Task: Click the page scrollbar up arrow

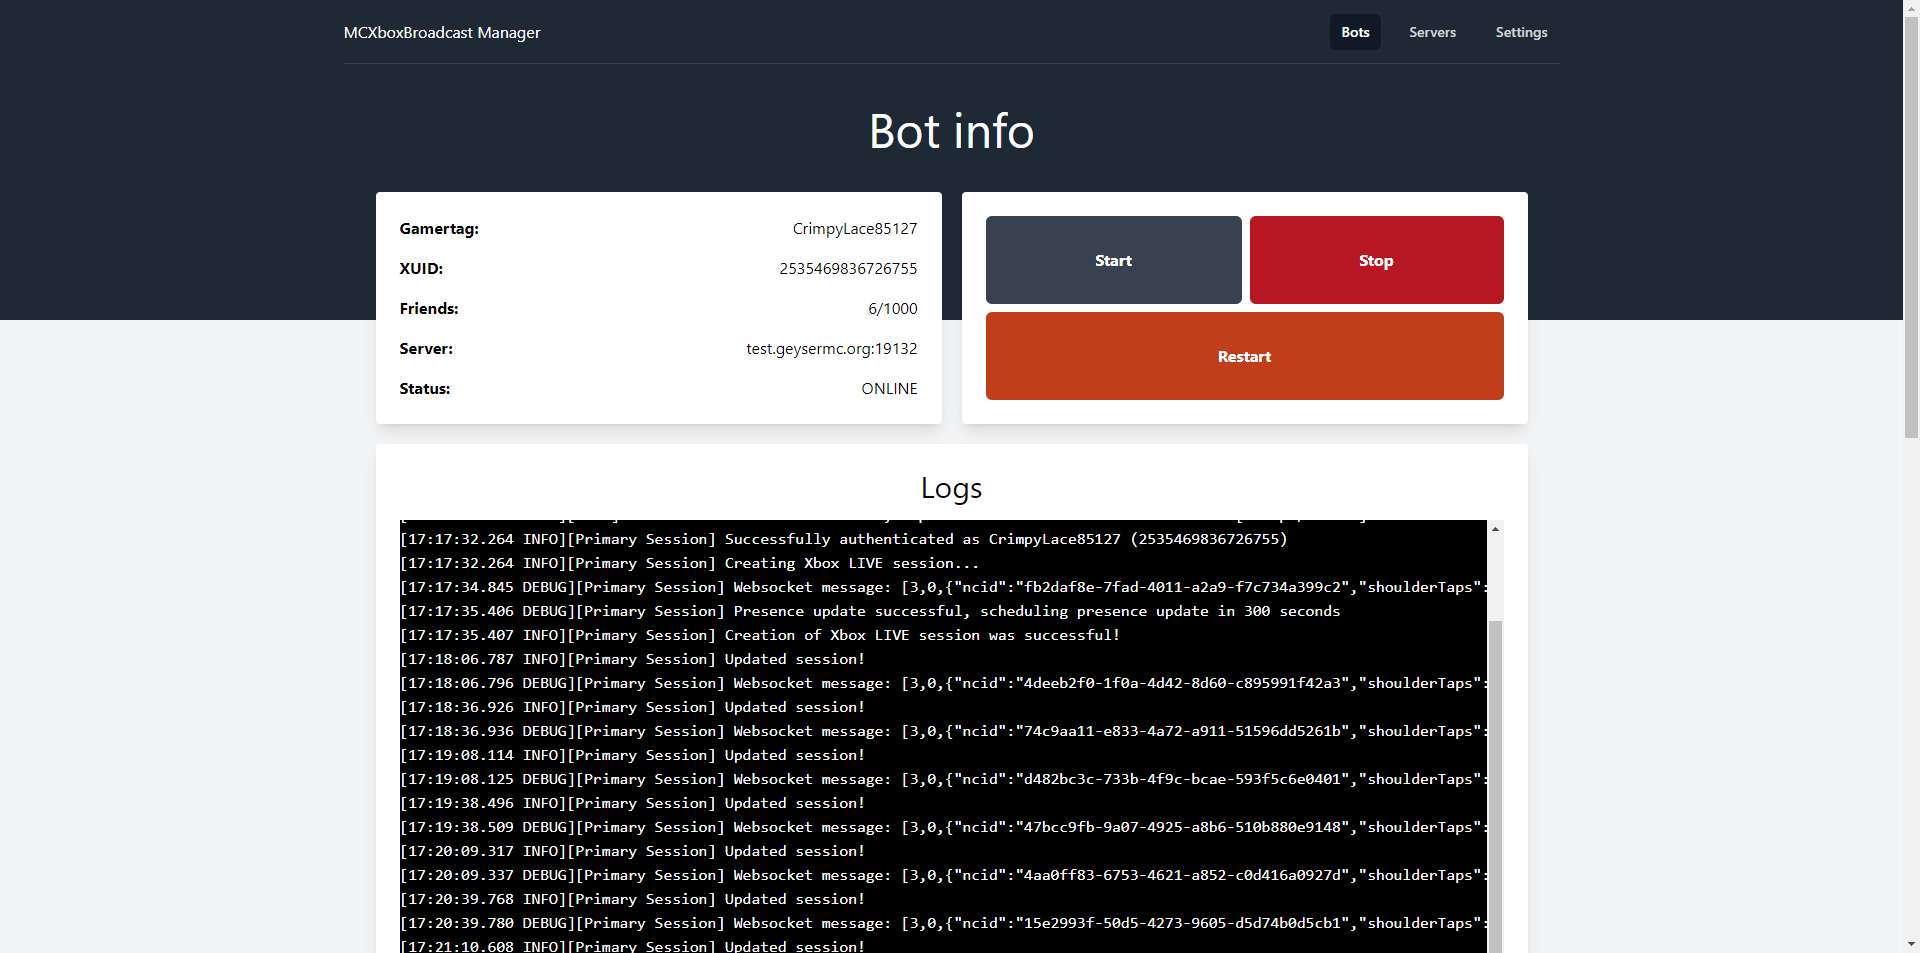Action: tap(1911, 8)
